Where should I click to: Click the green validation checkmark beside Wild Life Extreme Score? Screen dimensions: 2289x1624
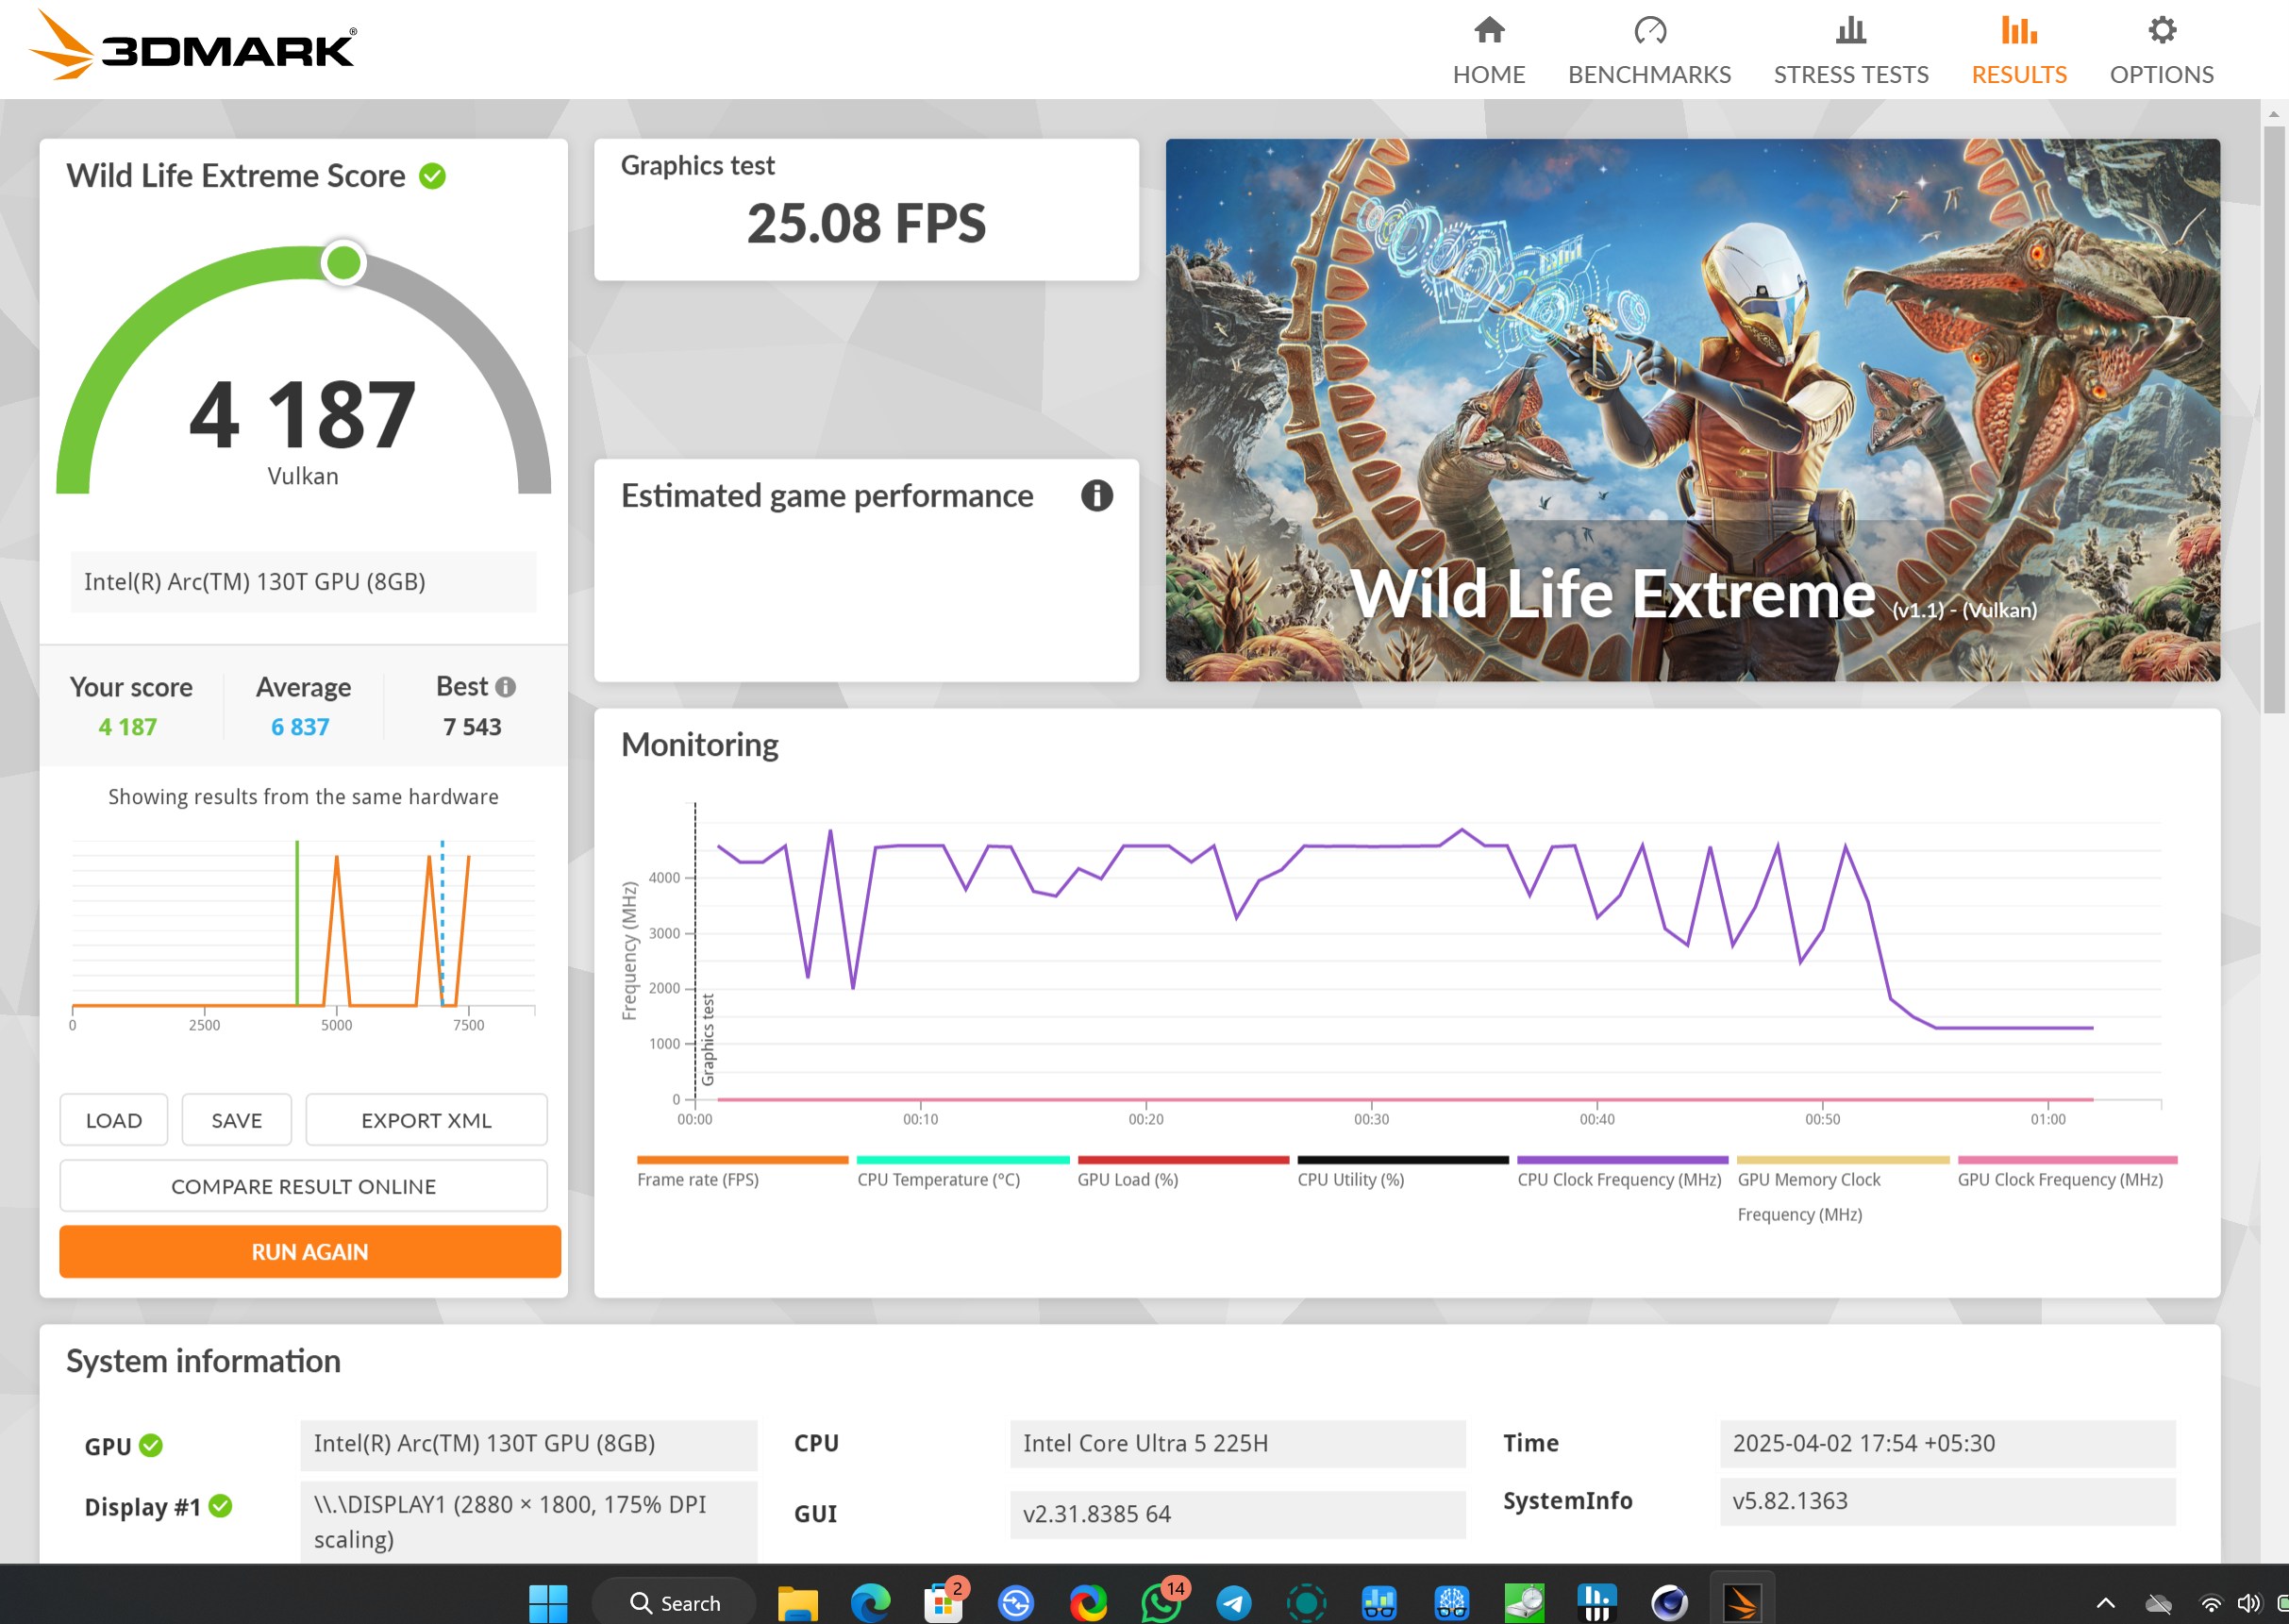[432, 176]
